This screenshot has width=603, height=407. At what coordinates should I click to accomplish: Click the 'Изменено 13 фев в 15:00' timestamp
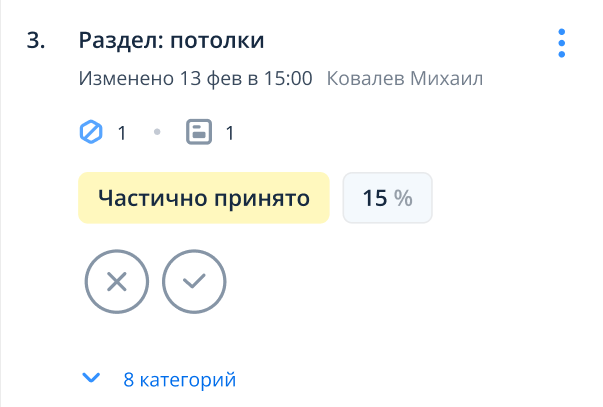pos(195,78)
